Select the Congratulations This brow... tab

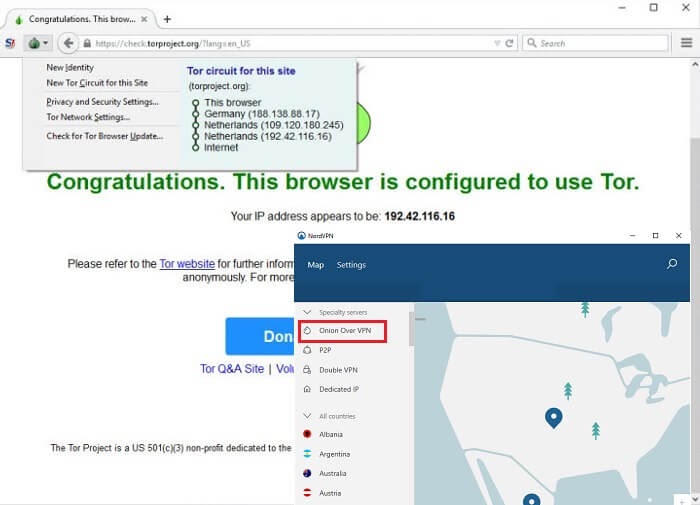pyautogui.click(x=80, y=19)
